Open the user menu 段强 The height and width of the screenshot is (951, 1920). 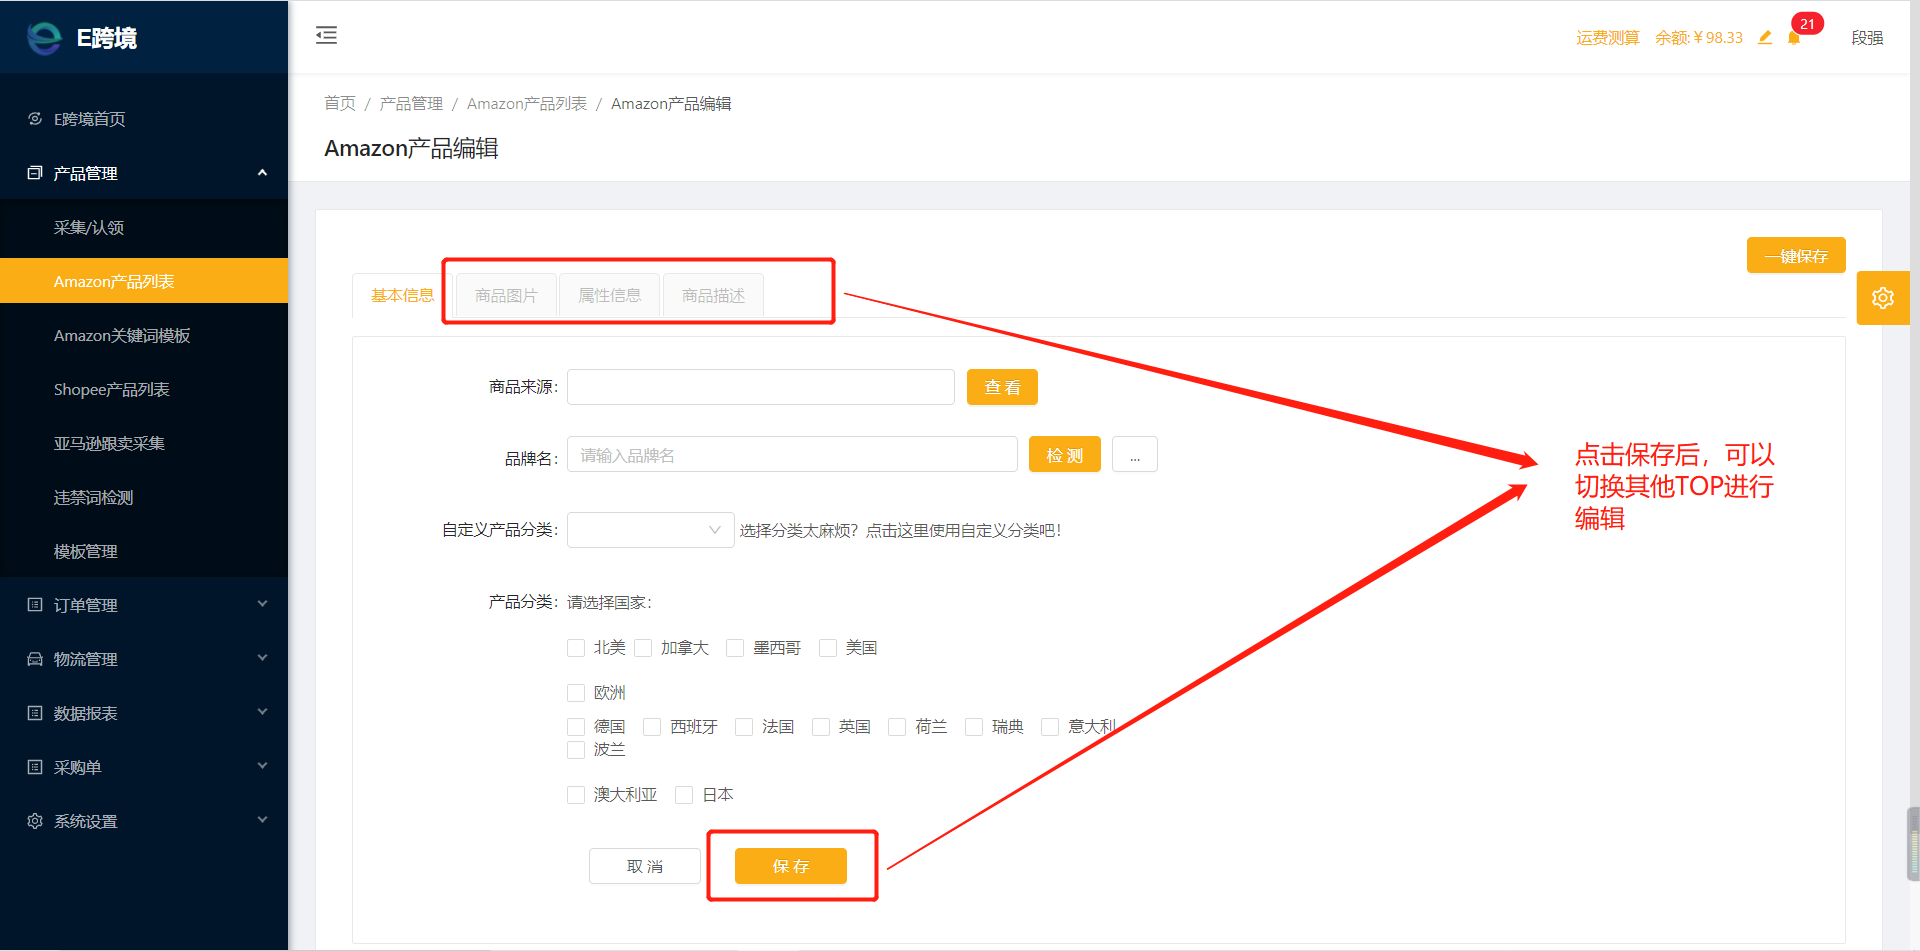click(1867, 38)
